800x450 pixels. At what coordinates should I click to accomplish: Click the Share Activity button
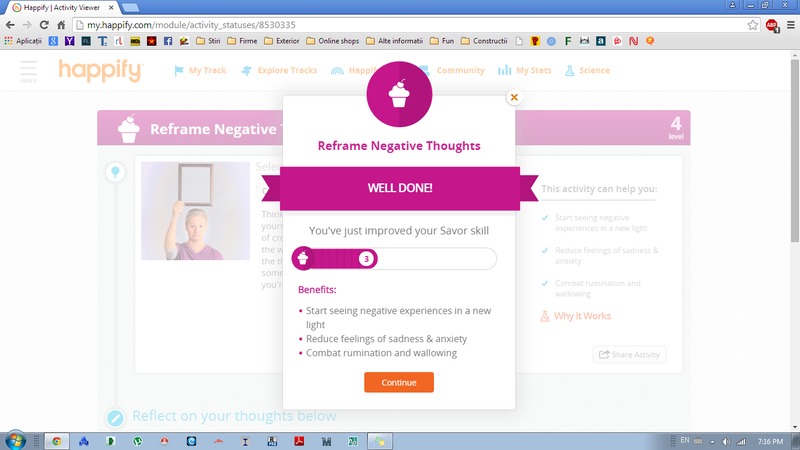[629, 355]
